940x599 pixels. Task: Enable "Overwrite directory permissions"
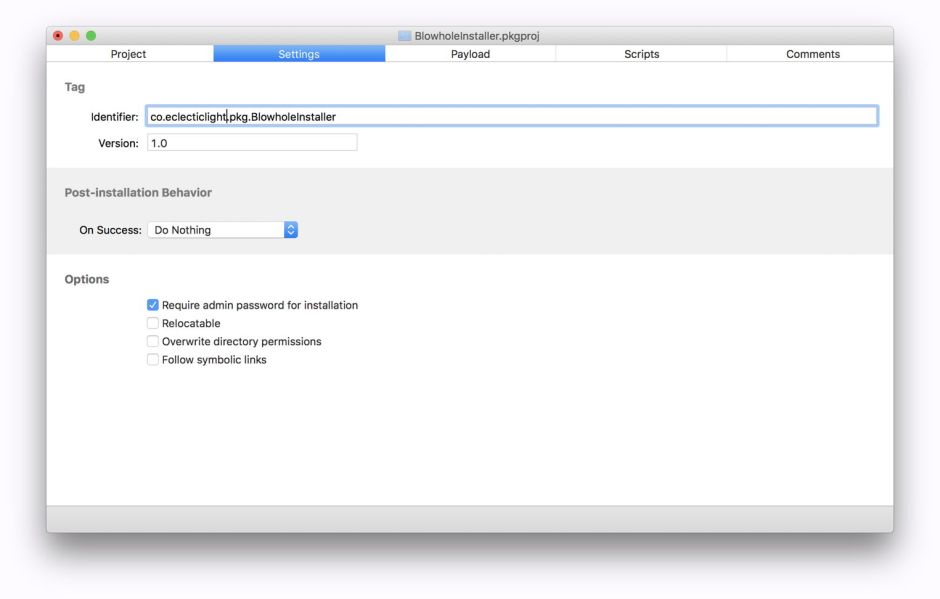153,341
